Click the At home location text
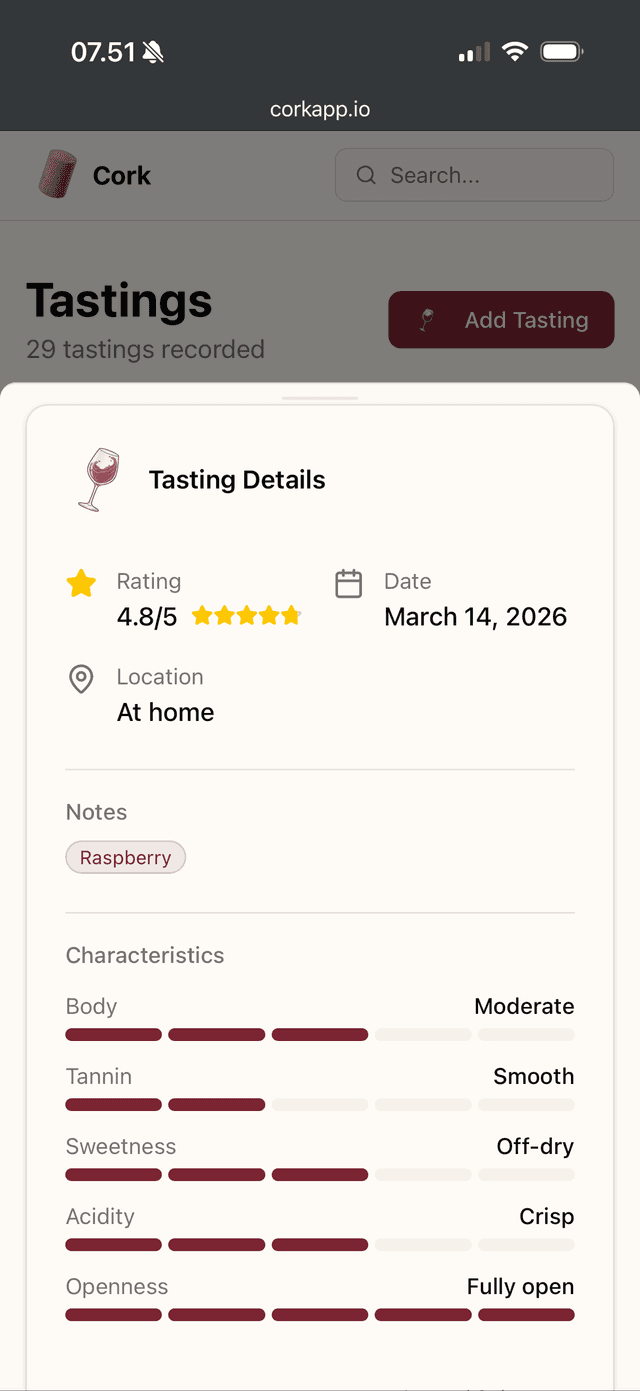 pos(165,712)
